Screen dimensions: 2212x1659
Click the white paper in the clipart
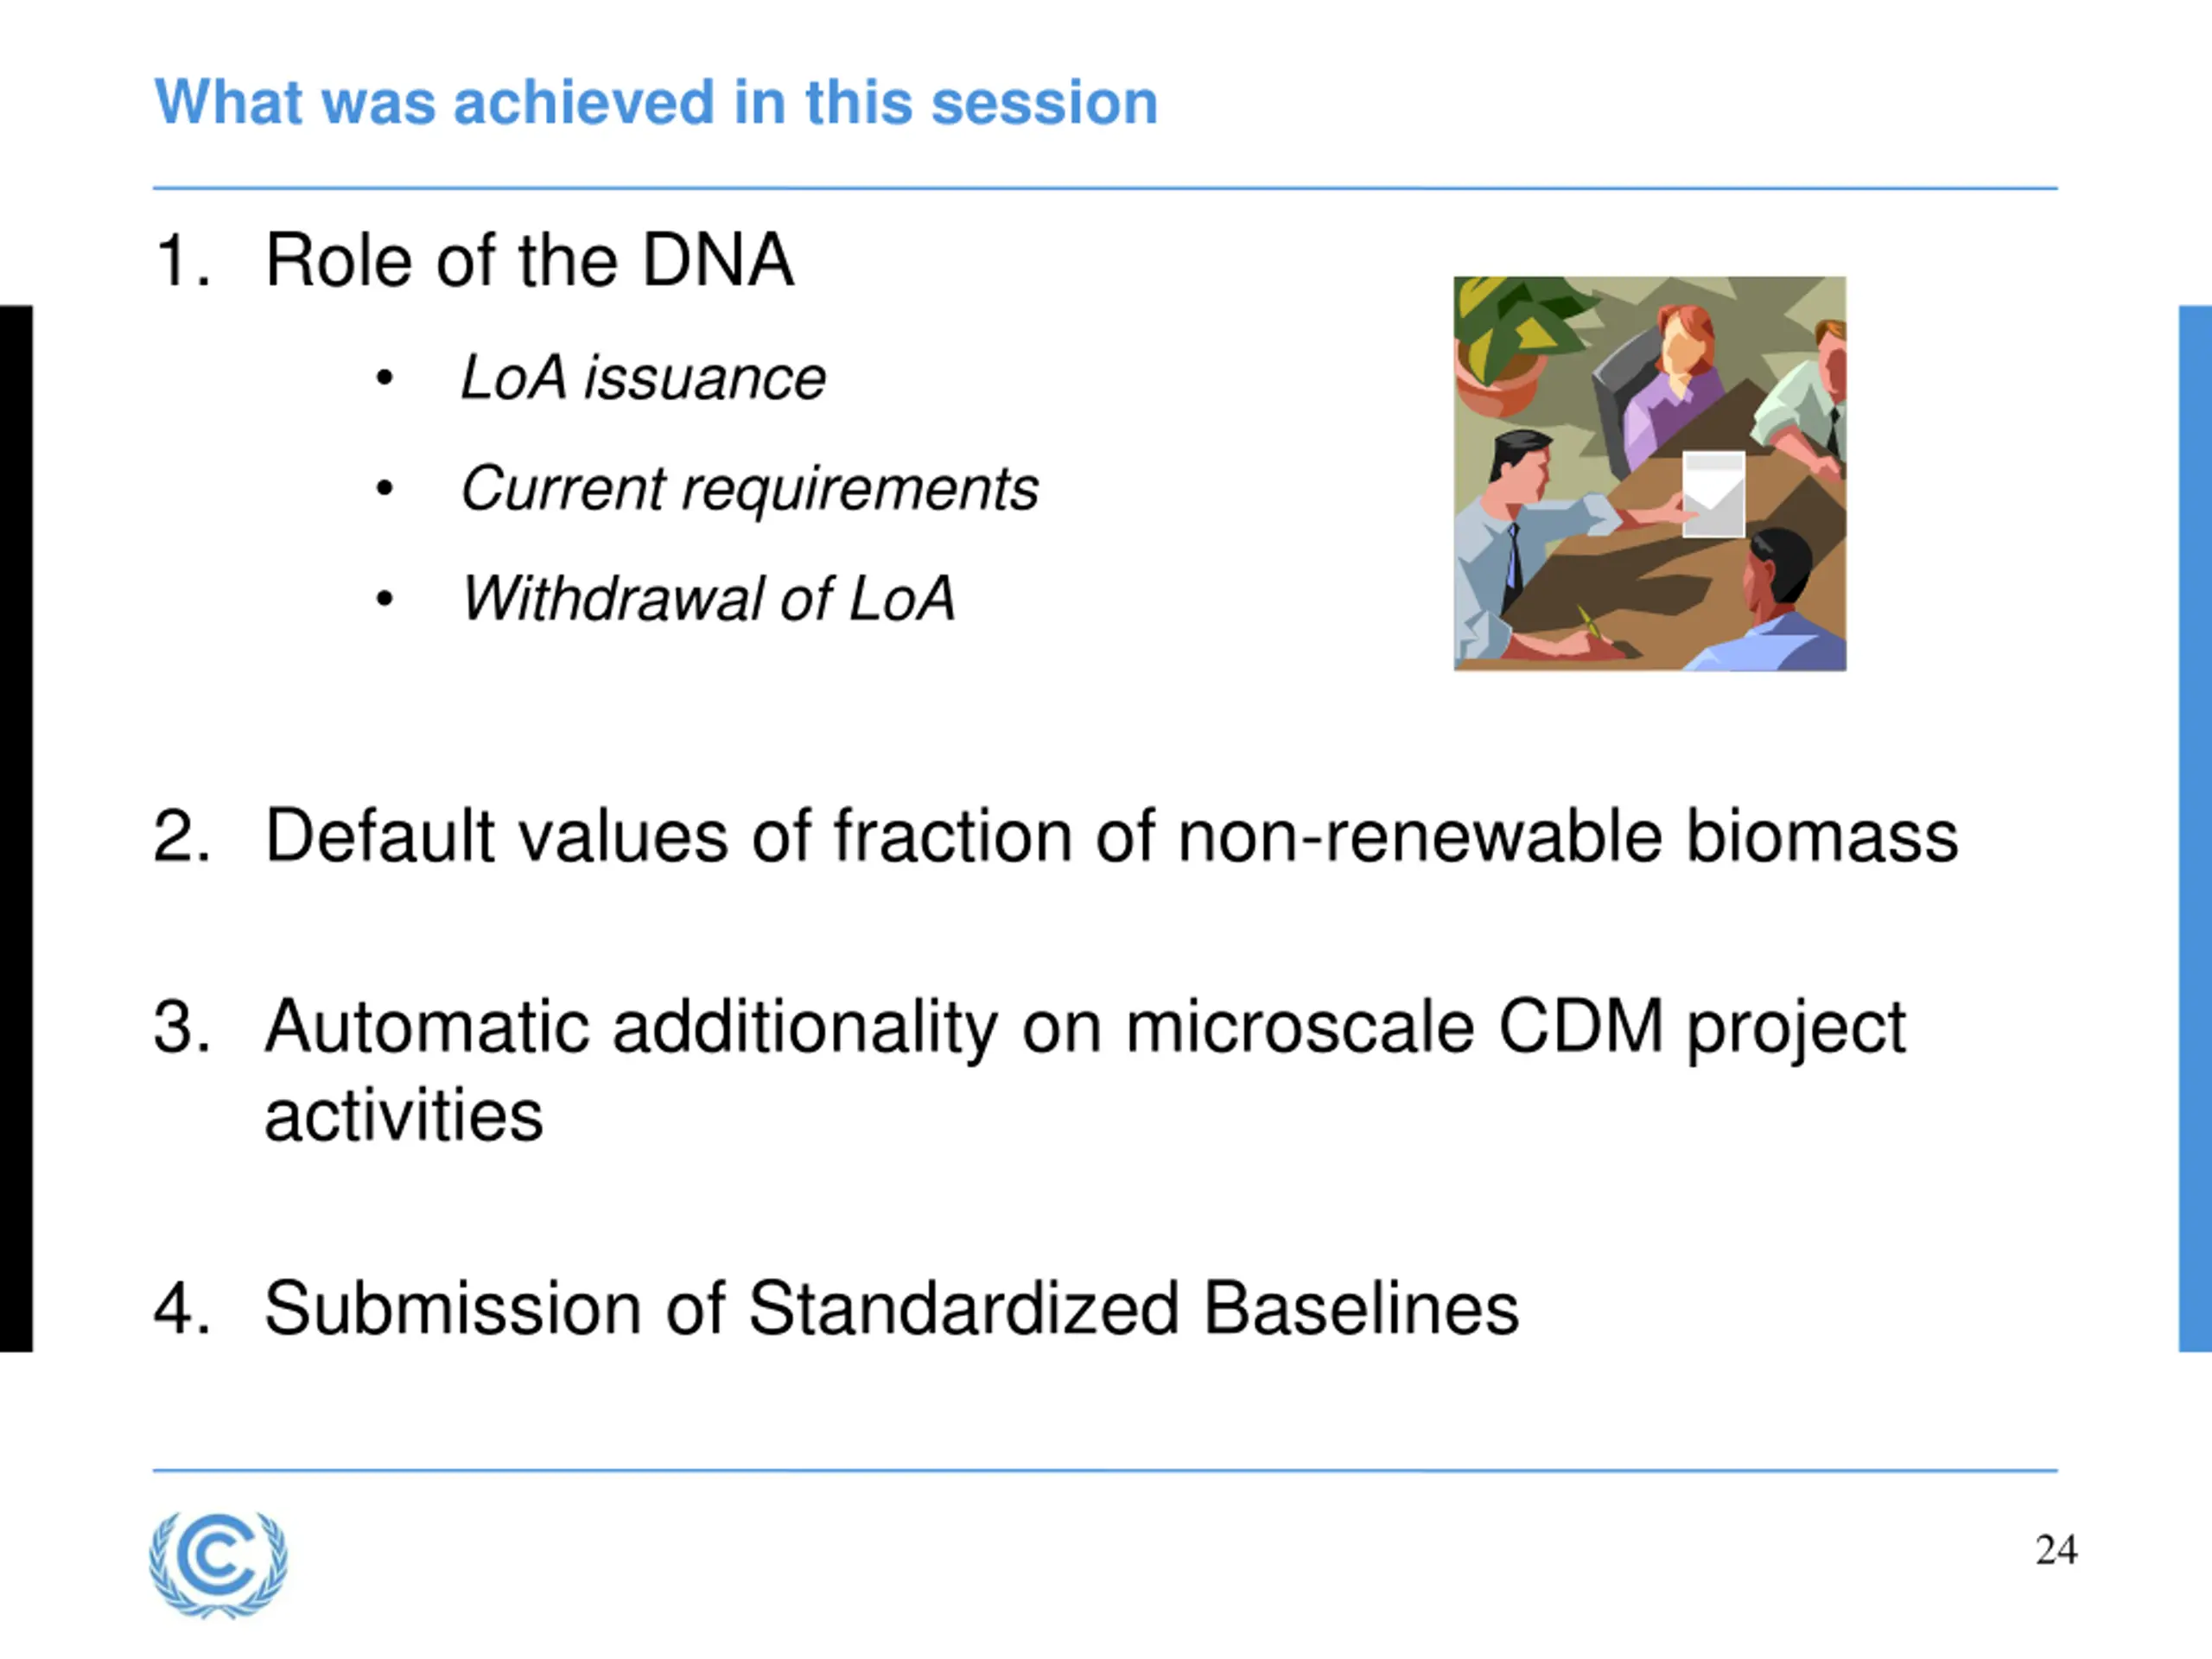[x=1713, y=494]
